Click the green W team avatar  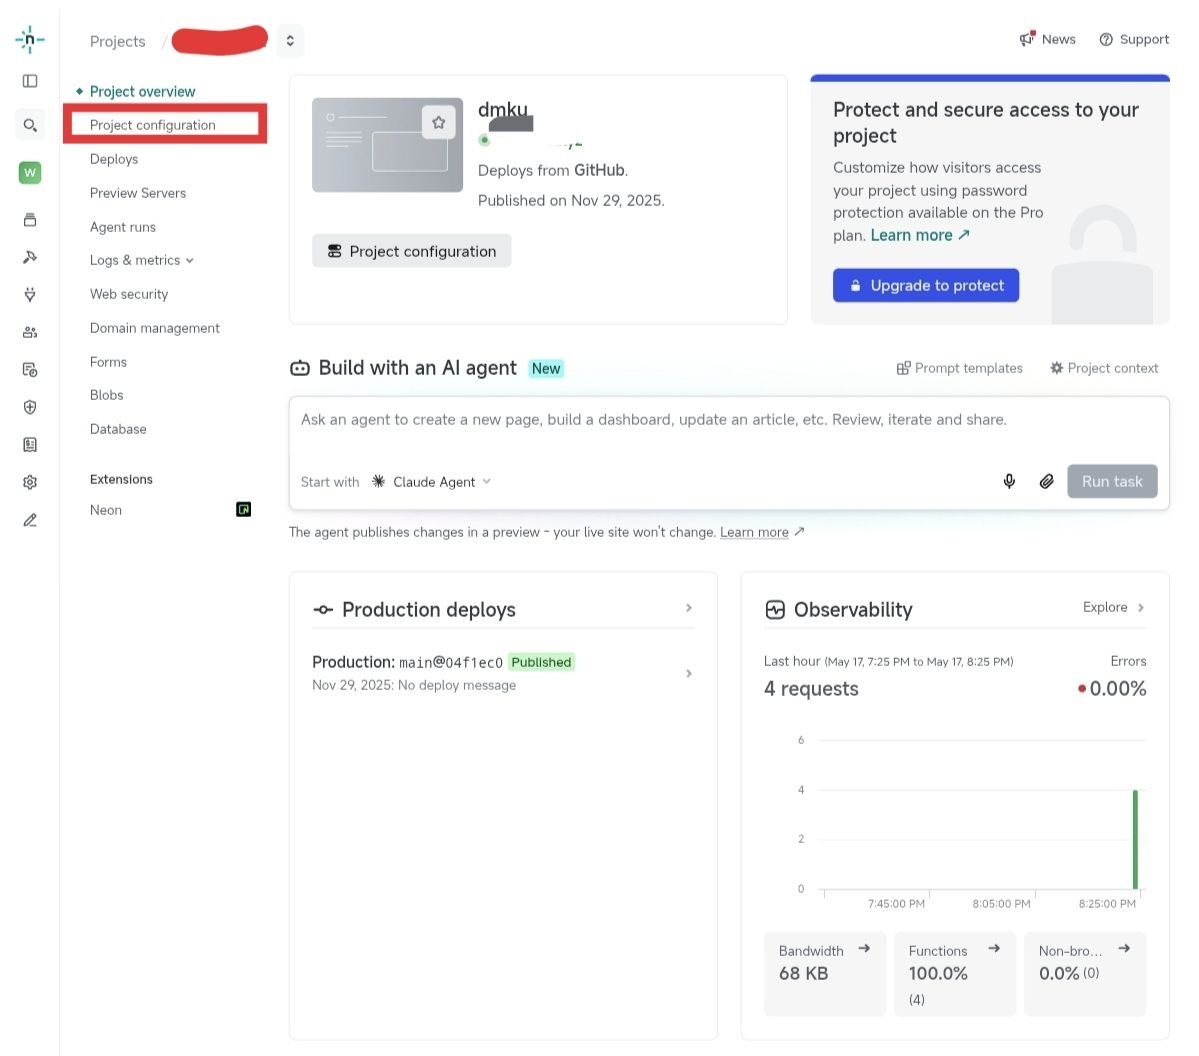click(30, 173)
